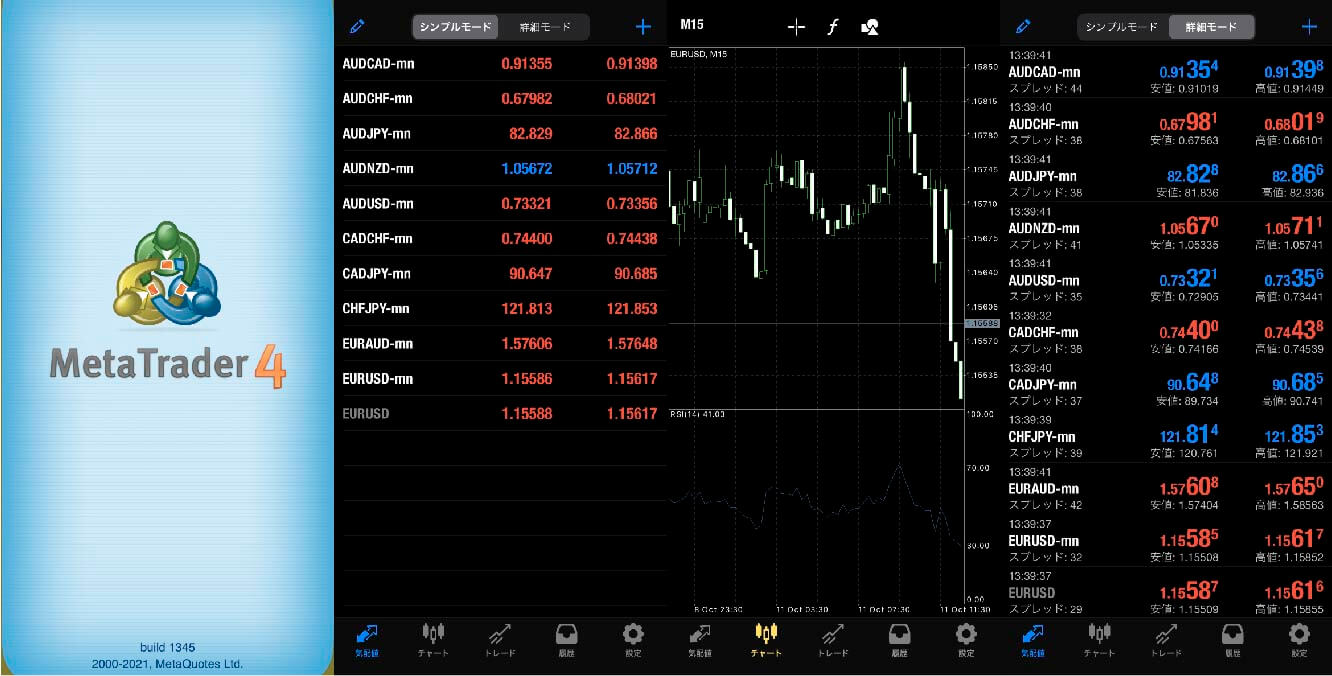Select AUDUSD-mn row in detailed mode list
The width and height of the screenshot is (1332, 676).
coord(1166,280)
